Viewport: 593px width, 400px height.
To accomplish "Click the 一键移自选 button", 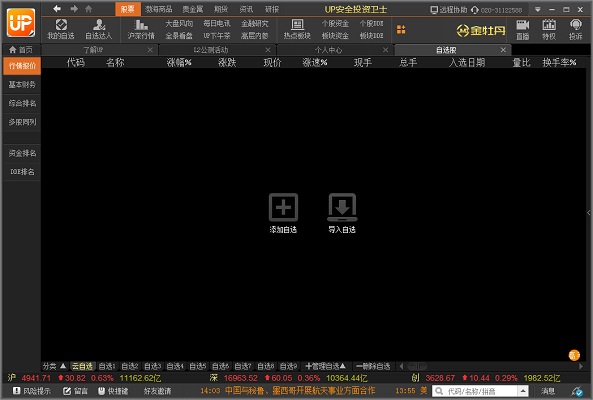I will [x=373, y=366].
